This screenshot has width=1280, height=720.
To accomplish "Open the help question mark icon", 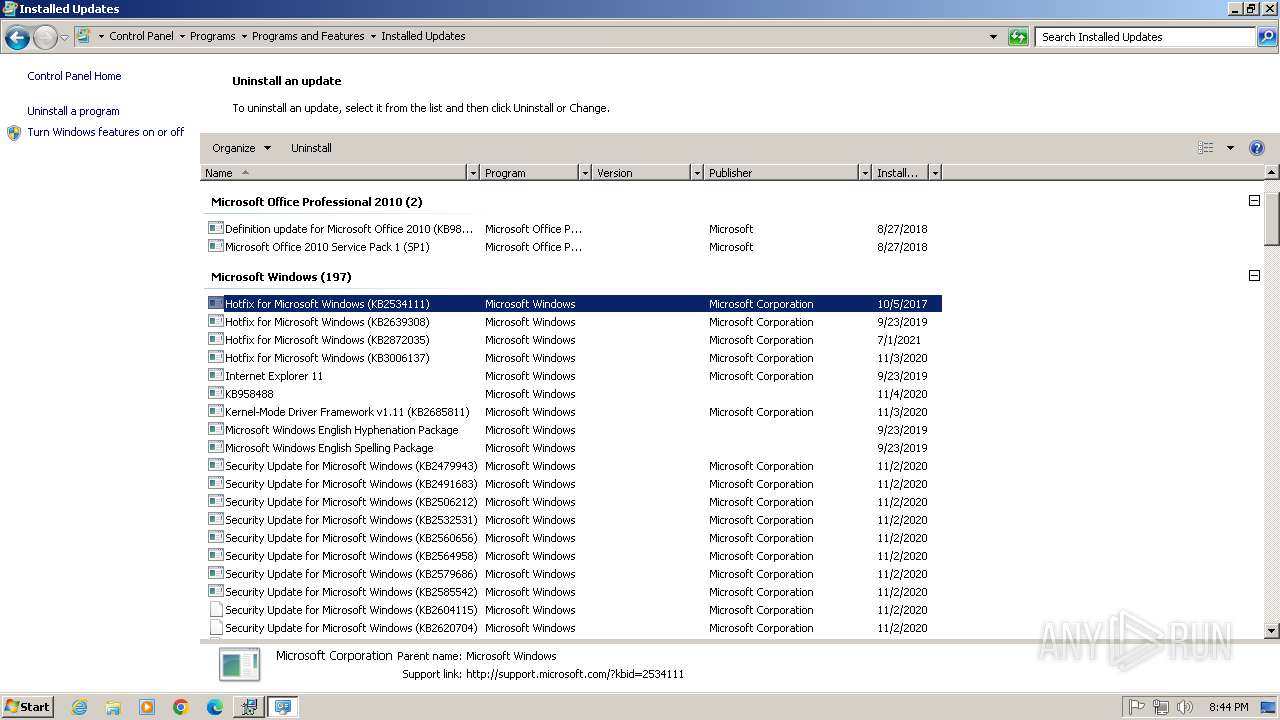I will coord(1257,148).
